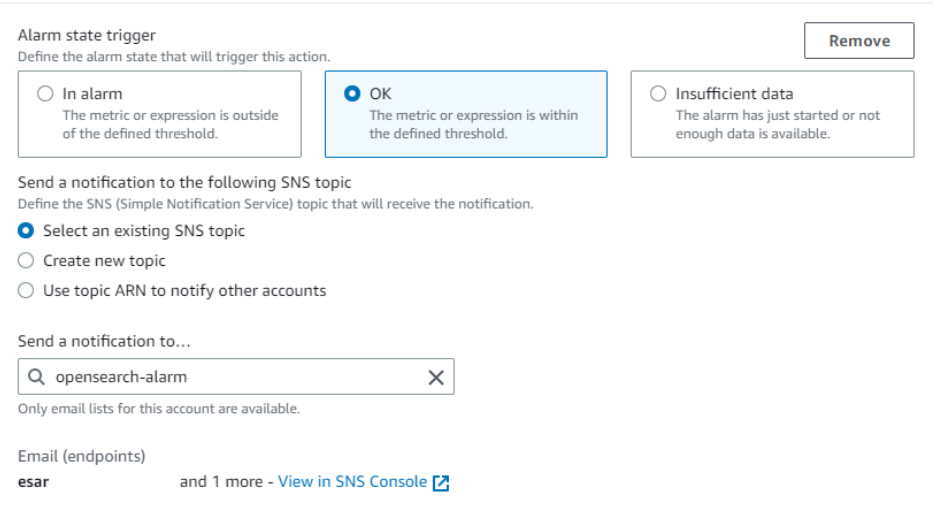Click the esar email endpoint text
940x506 pixels.
click(34, 482)
